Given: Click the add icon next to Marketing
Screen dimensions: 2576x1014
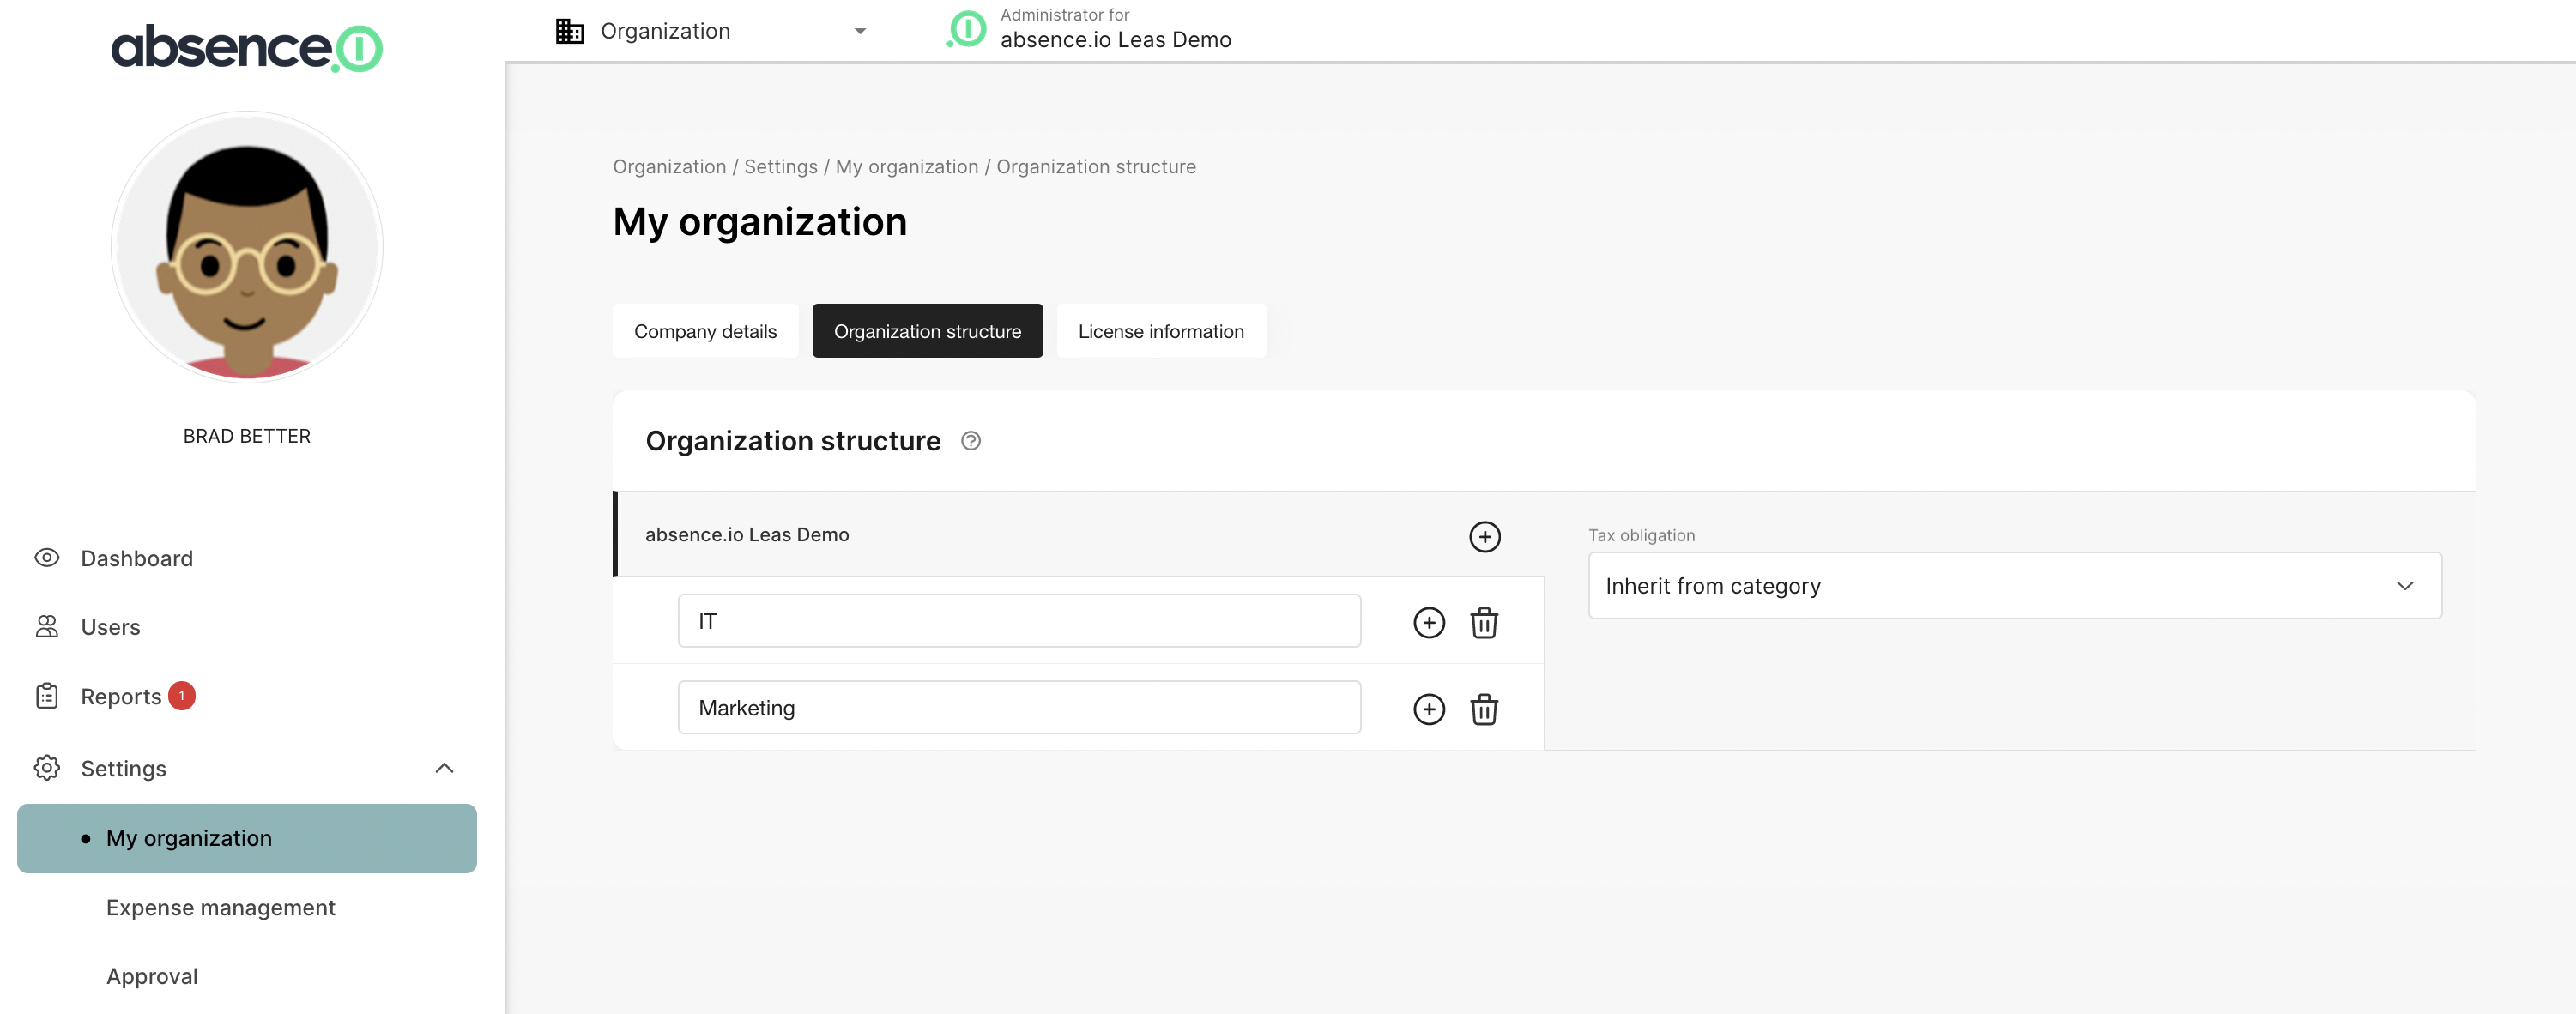Looking at the screenshot, I should (1429, 709).
